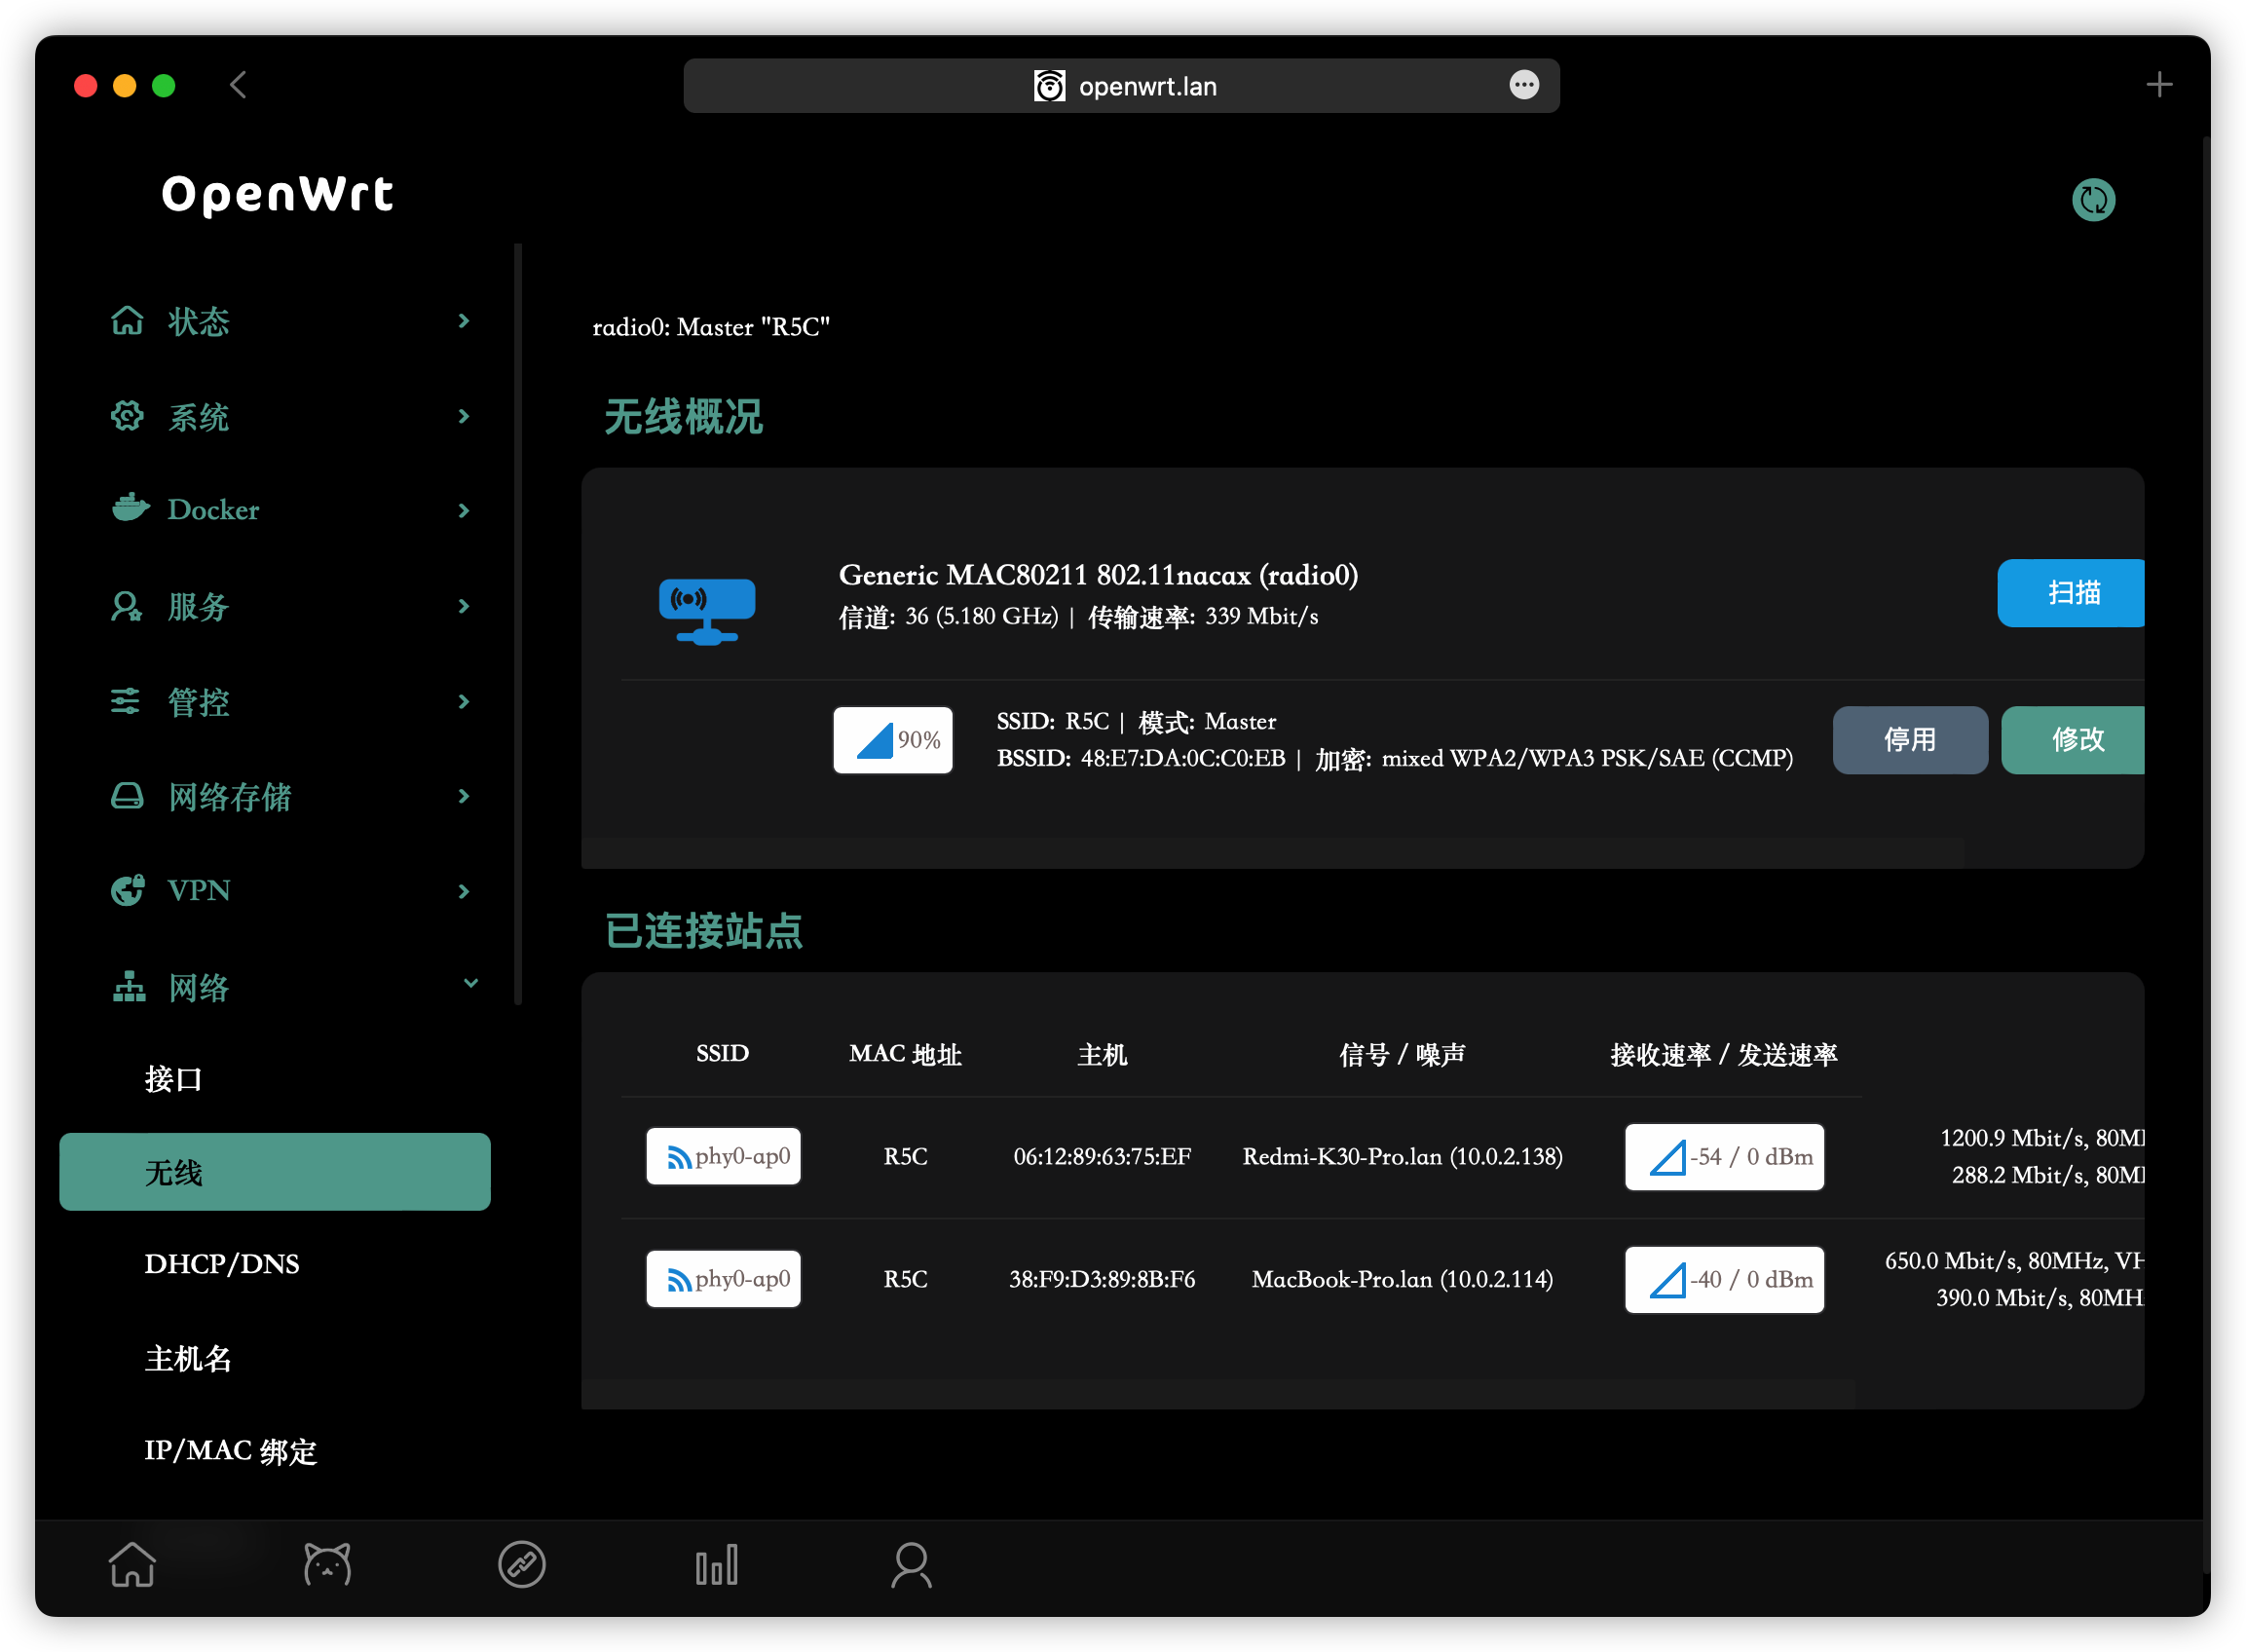Click the user profile icon in bottom bar
2246x1652 pixels.
pos(910,1564)
